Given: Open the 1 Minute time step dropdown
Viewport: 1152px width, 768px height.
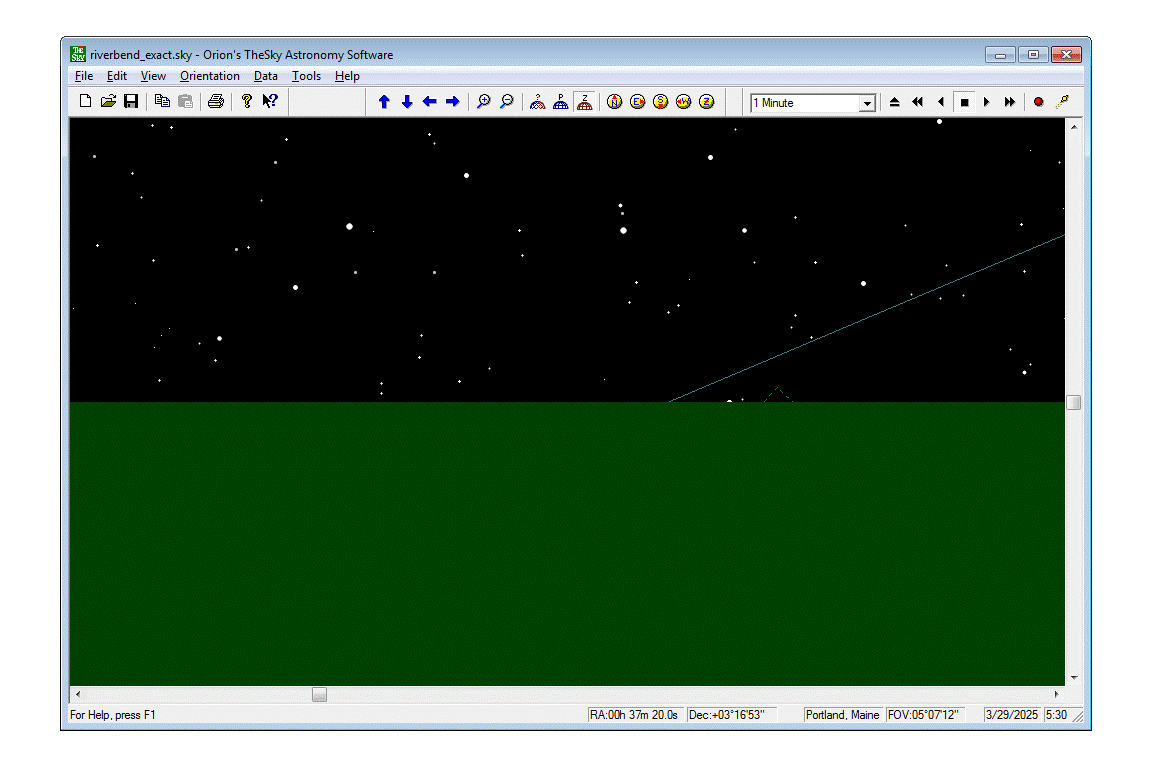Looking at the screenshot, I should (x=867, y=103).
